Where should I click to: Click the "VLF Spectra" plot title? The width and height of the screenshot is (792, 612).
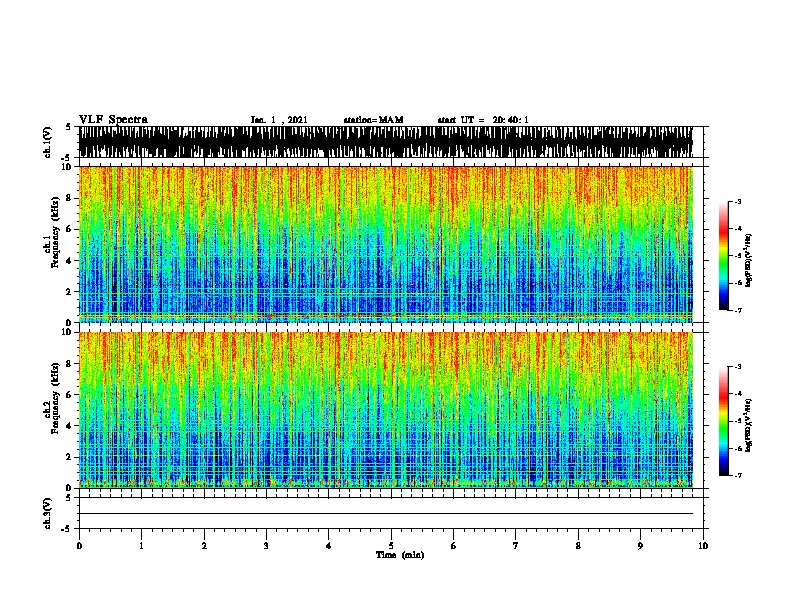(113, 120)
